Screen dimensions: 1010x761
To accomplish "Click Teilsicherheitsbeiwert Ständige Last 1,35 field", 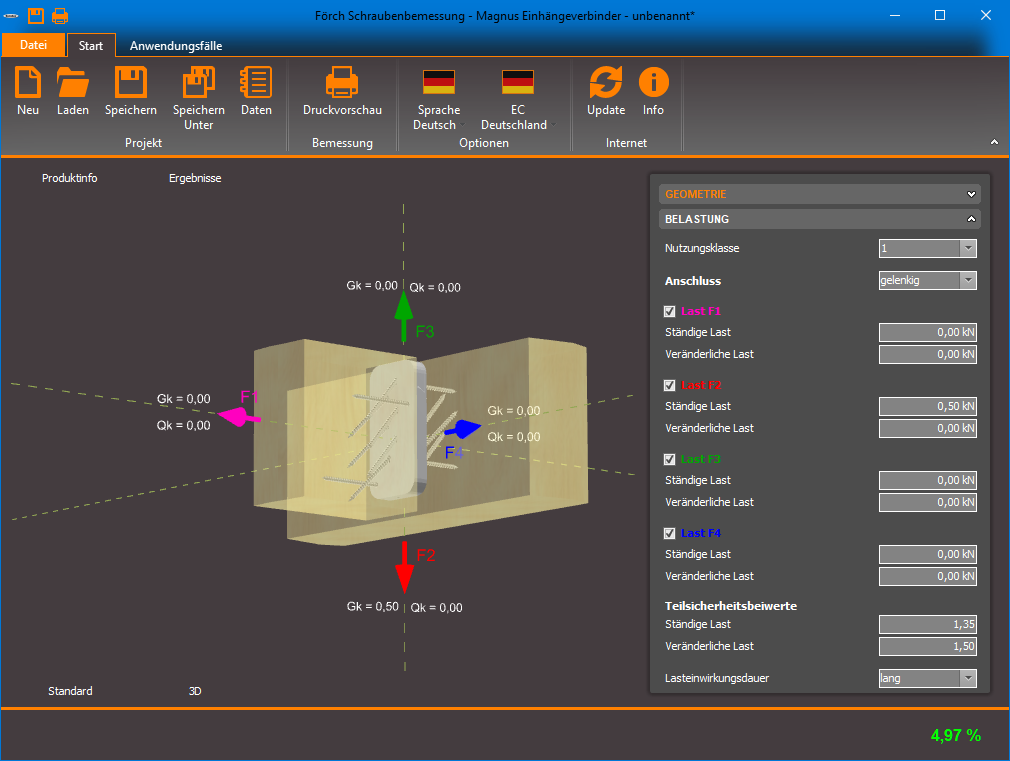I will pos(928,624).
